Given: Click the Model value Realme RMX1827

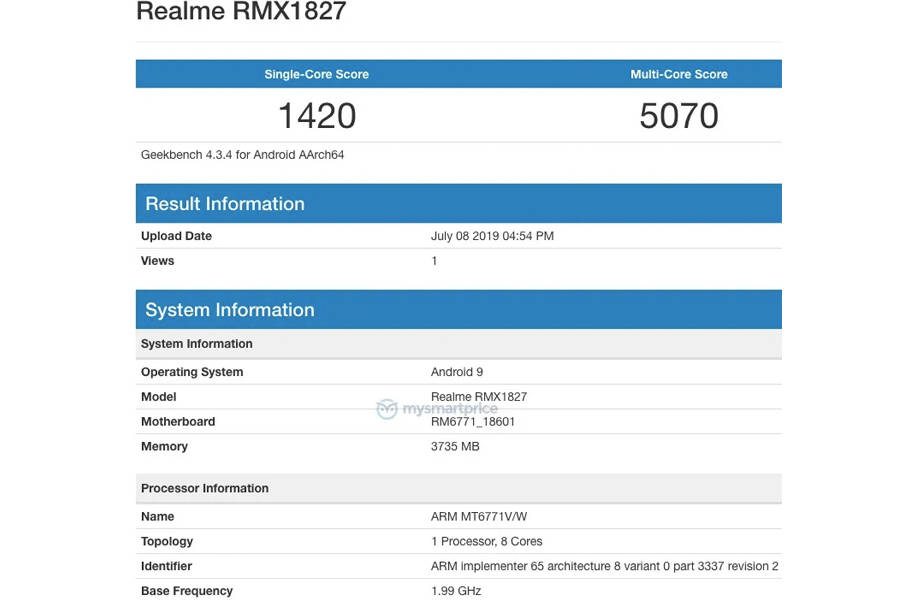Looking at the screenshot, I should [480, 396].
